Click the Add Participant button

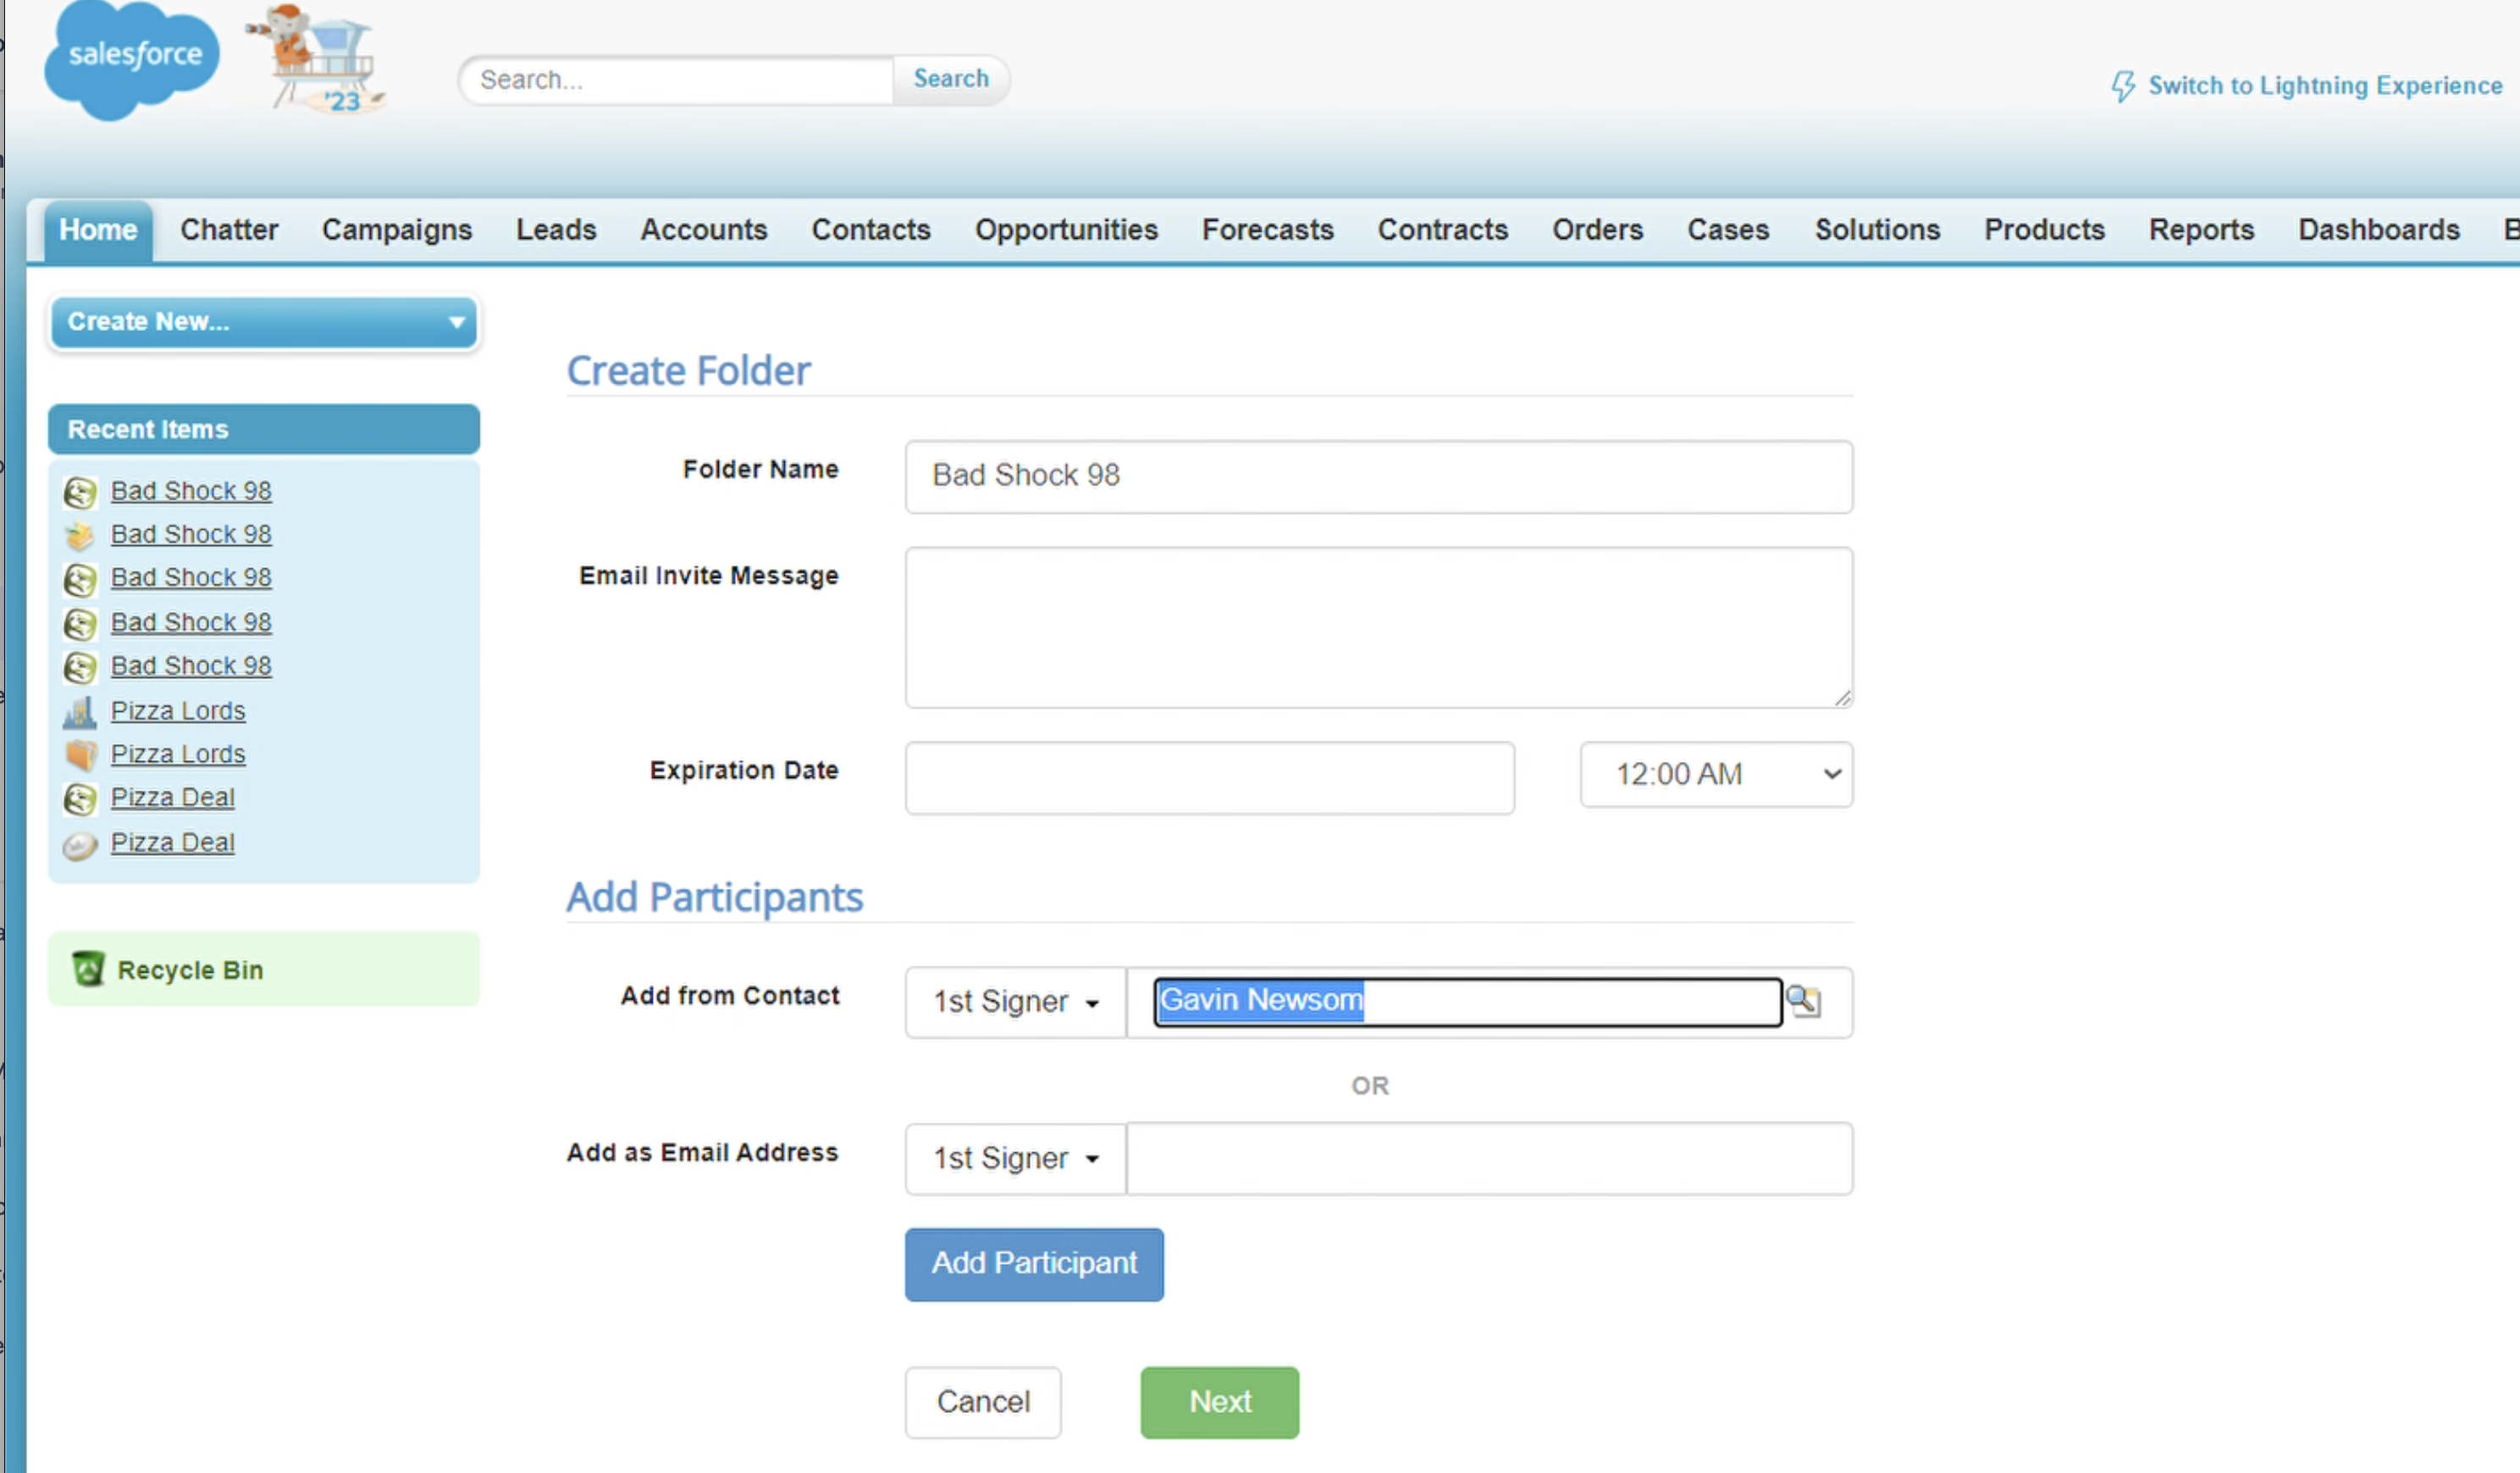[1034, 1264]
